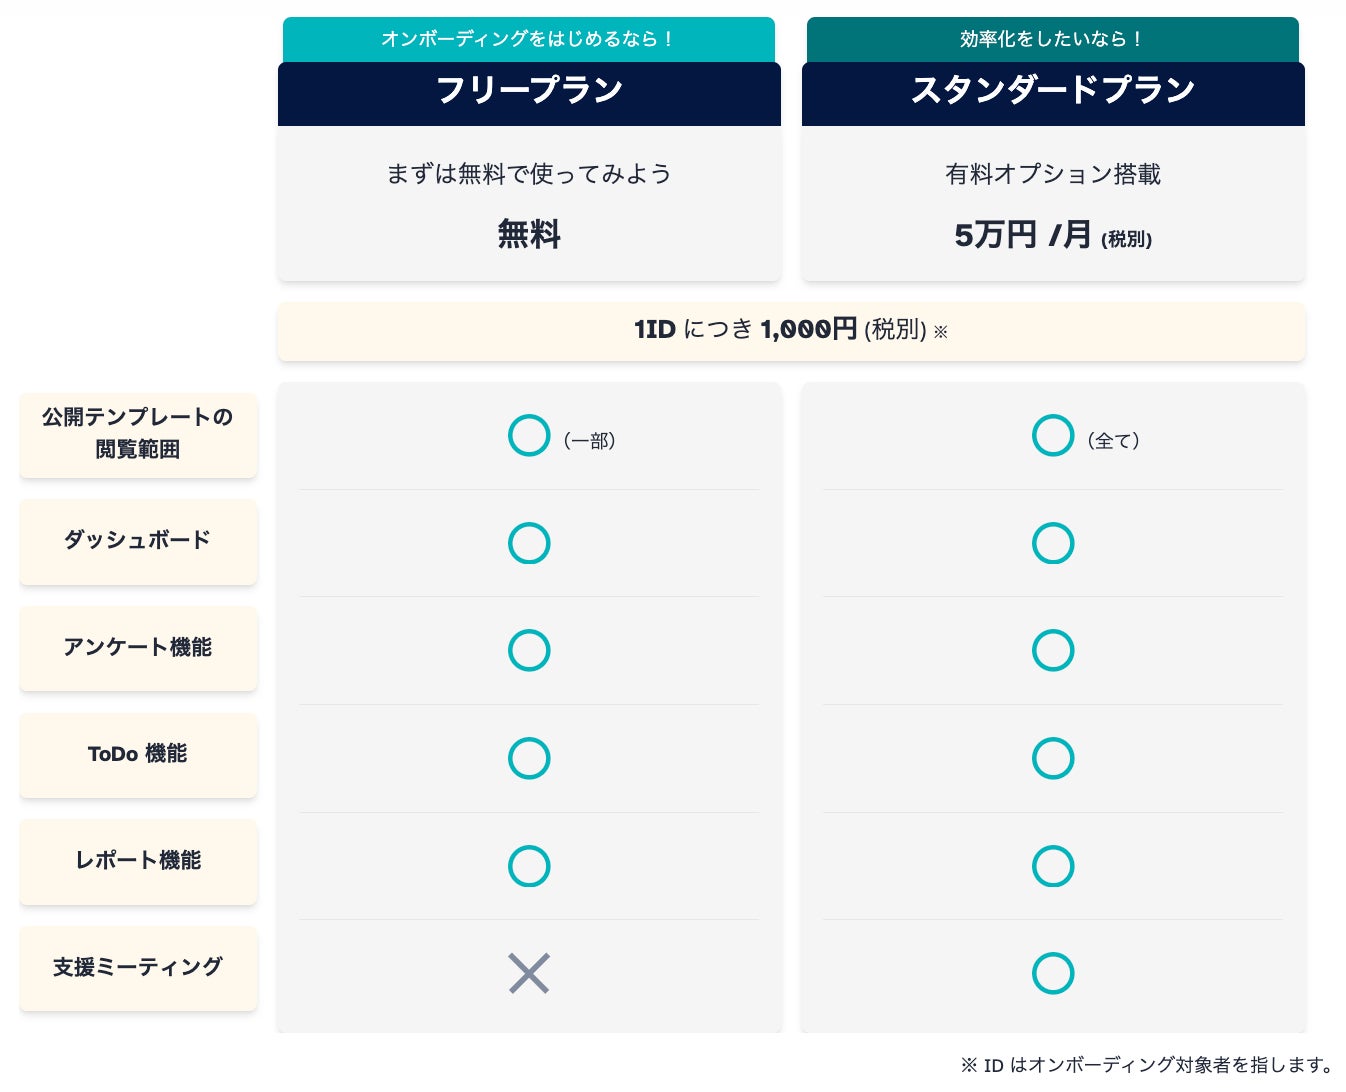Select the スタンダードプラン ダッシュボード circle mark
Viewport: 1346px width, 1092px height.
pyautogui.click(x=1053, y=543)
